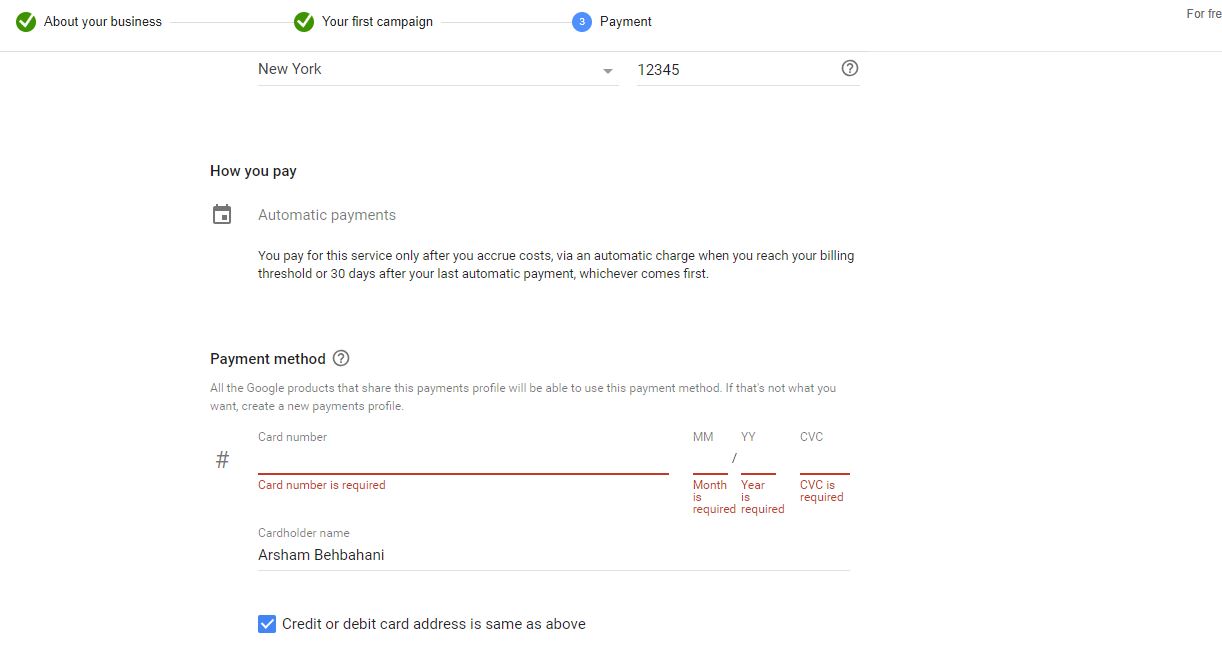The image size is (1222, 666).
Task: Click the green checkmark beside Your first campaign
Action: [x=304, y=22]
